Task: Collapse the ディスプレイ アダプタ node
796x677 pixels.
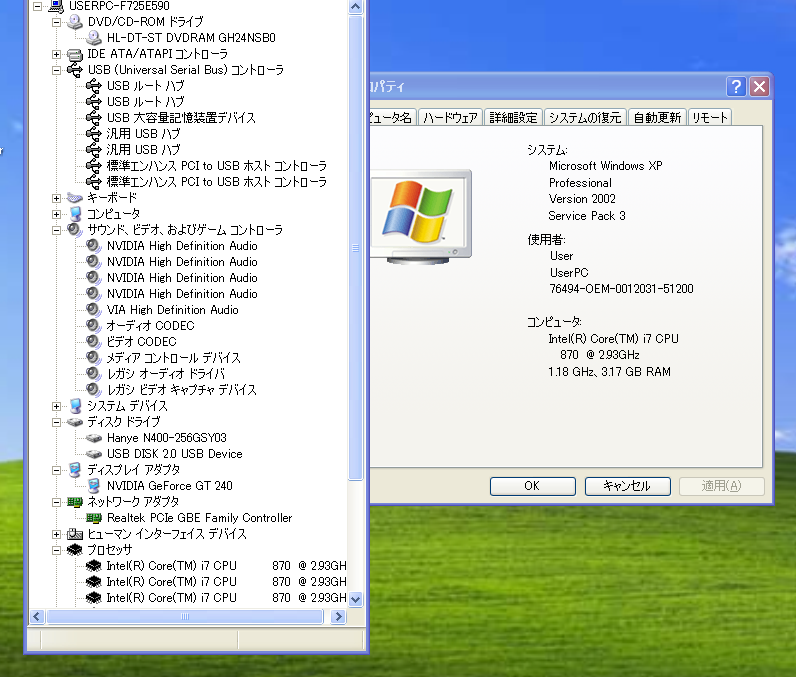Action: [56, 470]
